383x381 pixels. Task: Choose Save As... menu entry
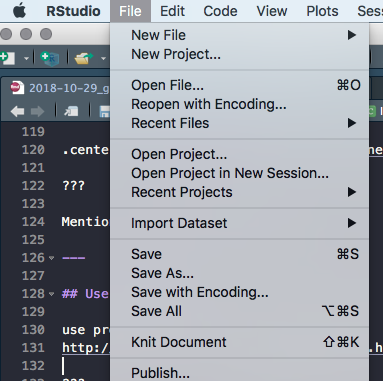(x=239, y=273)
